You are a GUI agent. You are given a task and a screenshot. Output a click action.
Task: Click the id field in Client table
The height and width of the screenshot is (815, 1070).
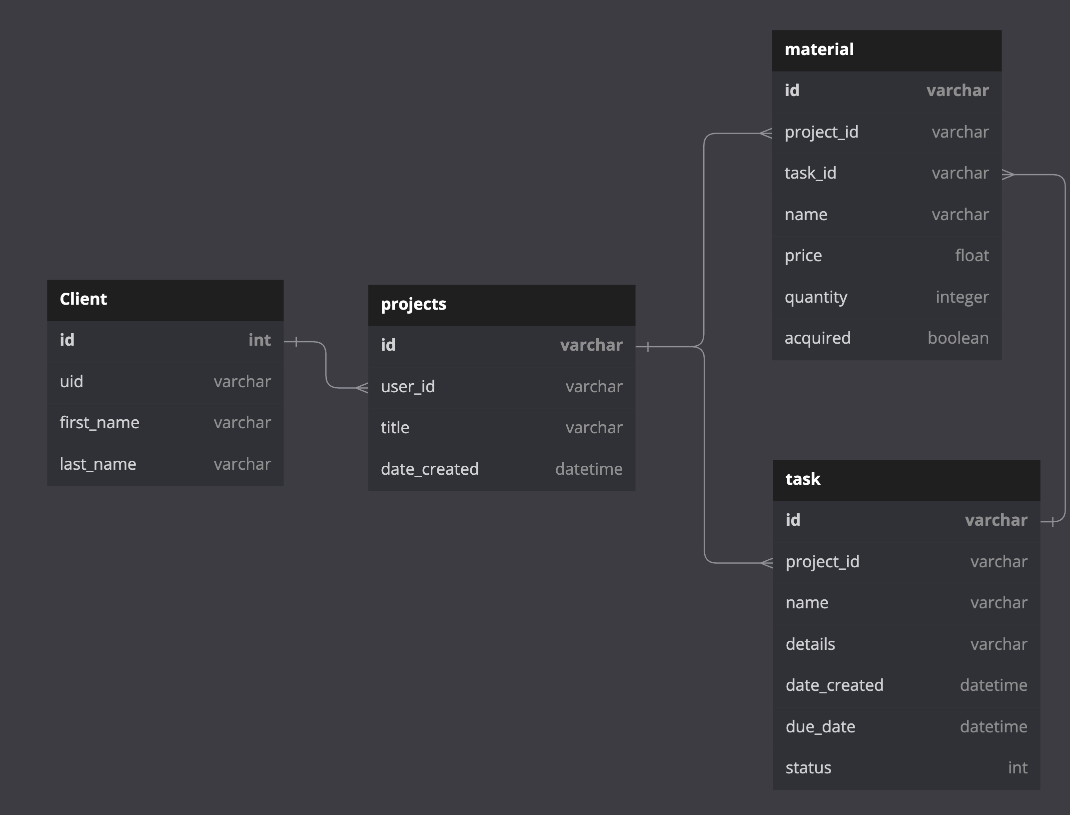(x=67, y=340)
